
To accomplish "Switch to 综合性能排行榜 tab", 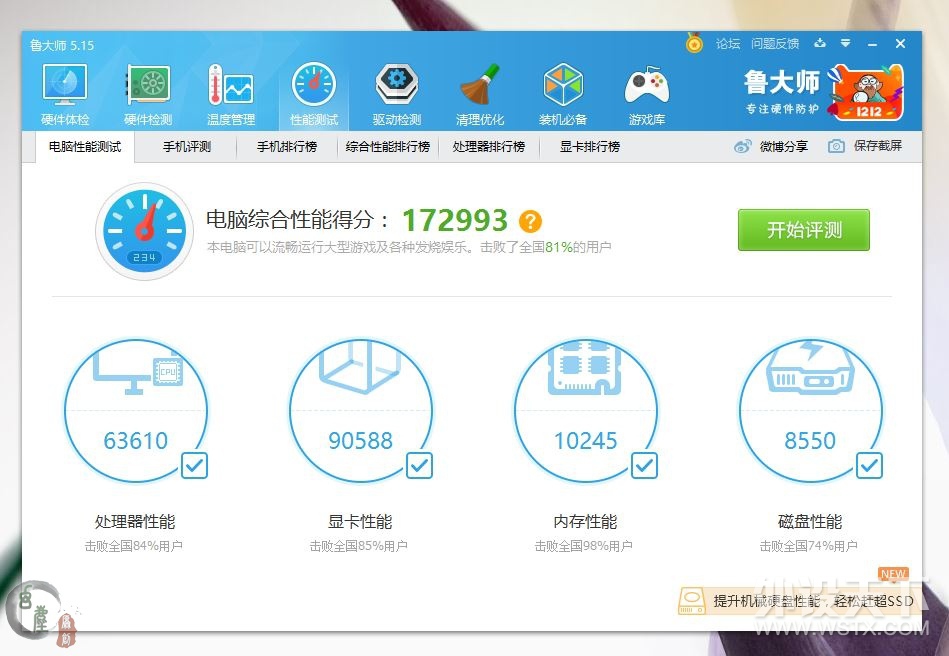I will [387, 146].
